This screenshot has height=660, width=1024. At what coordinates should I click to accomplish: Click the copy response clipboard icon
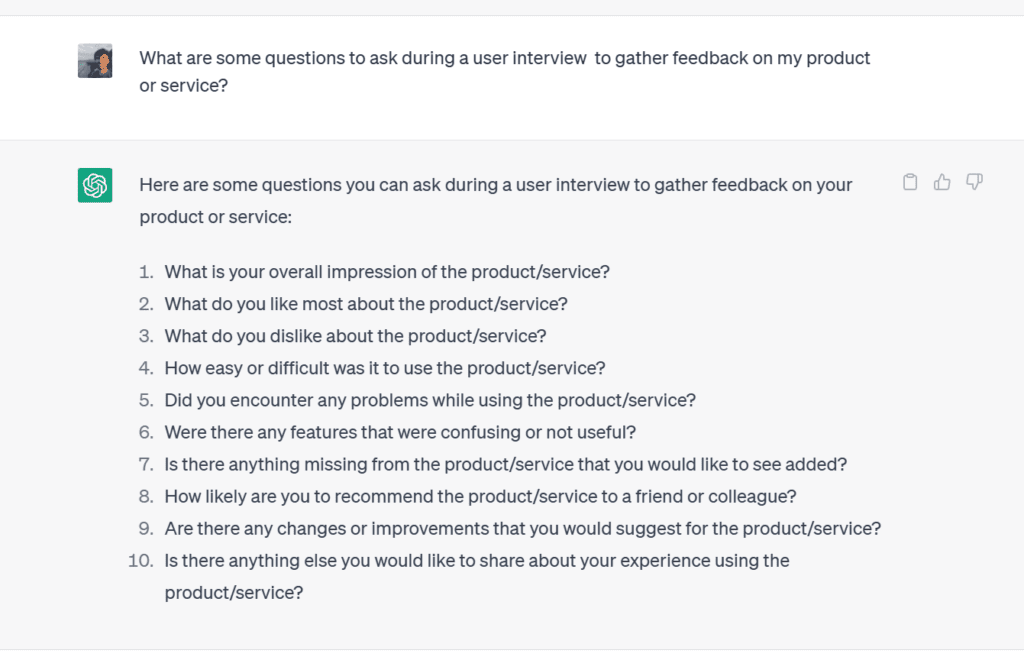(x=910, y=182)
